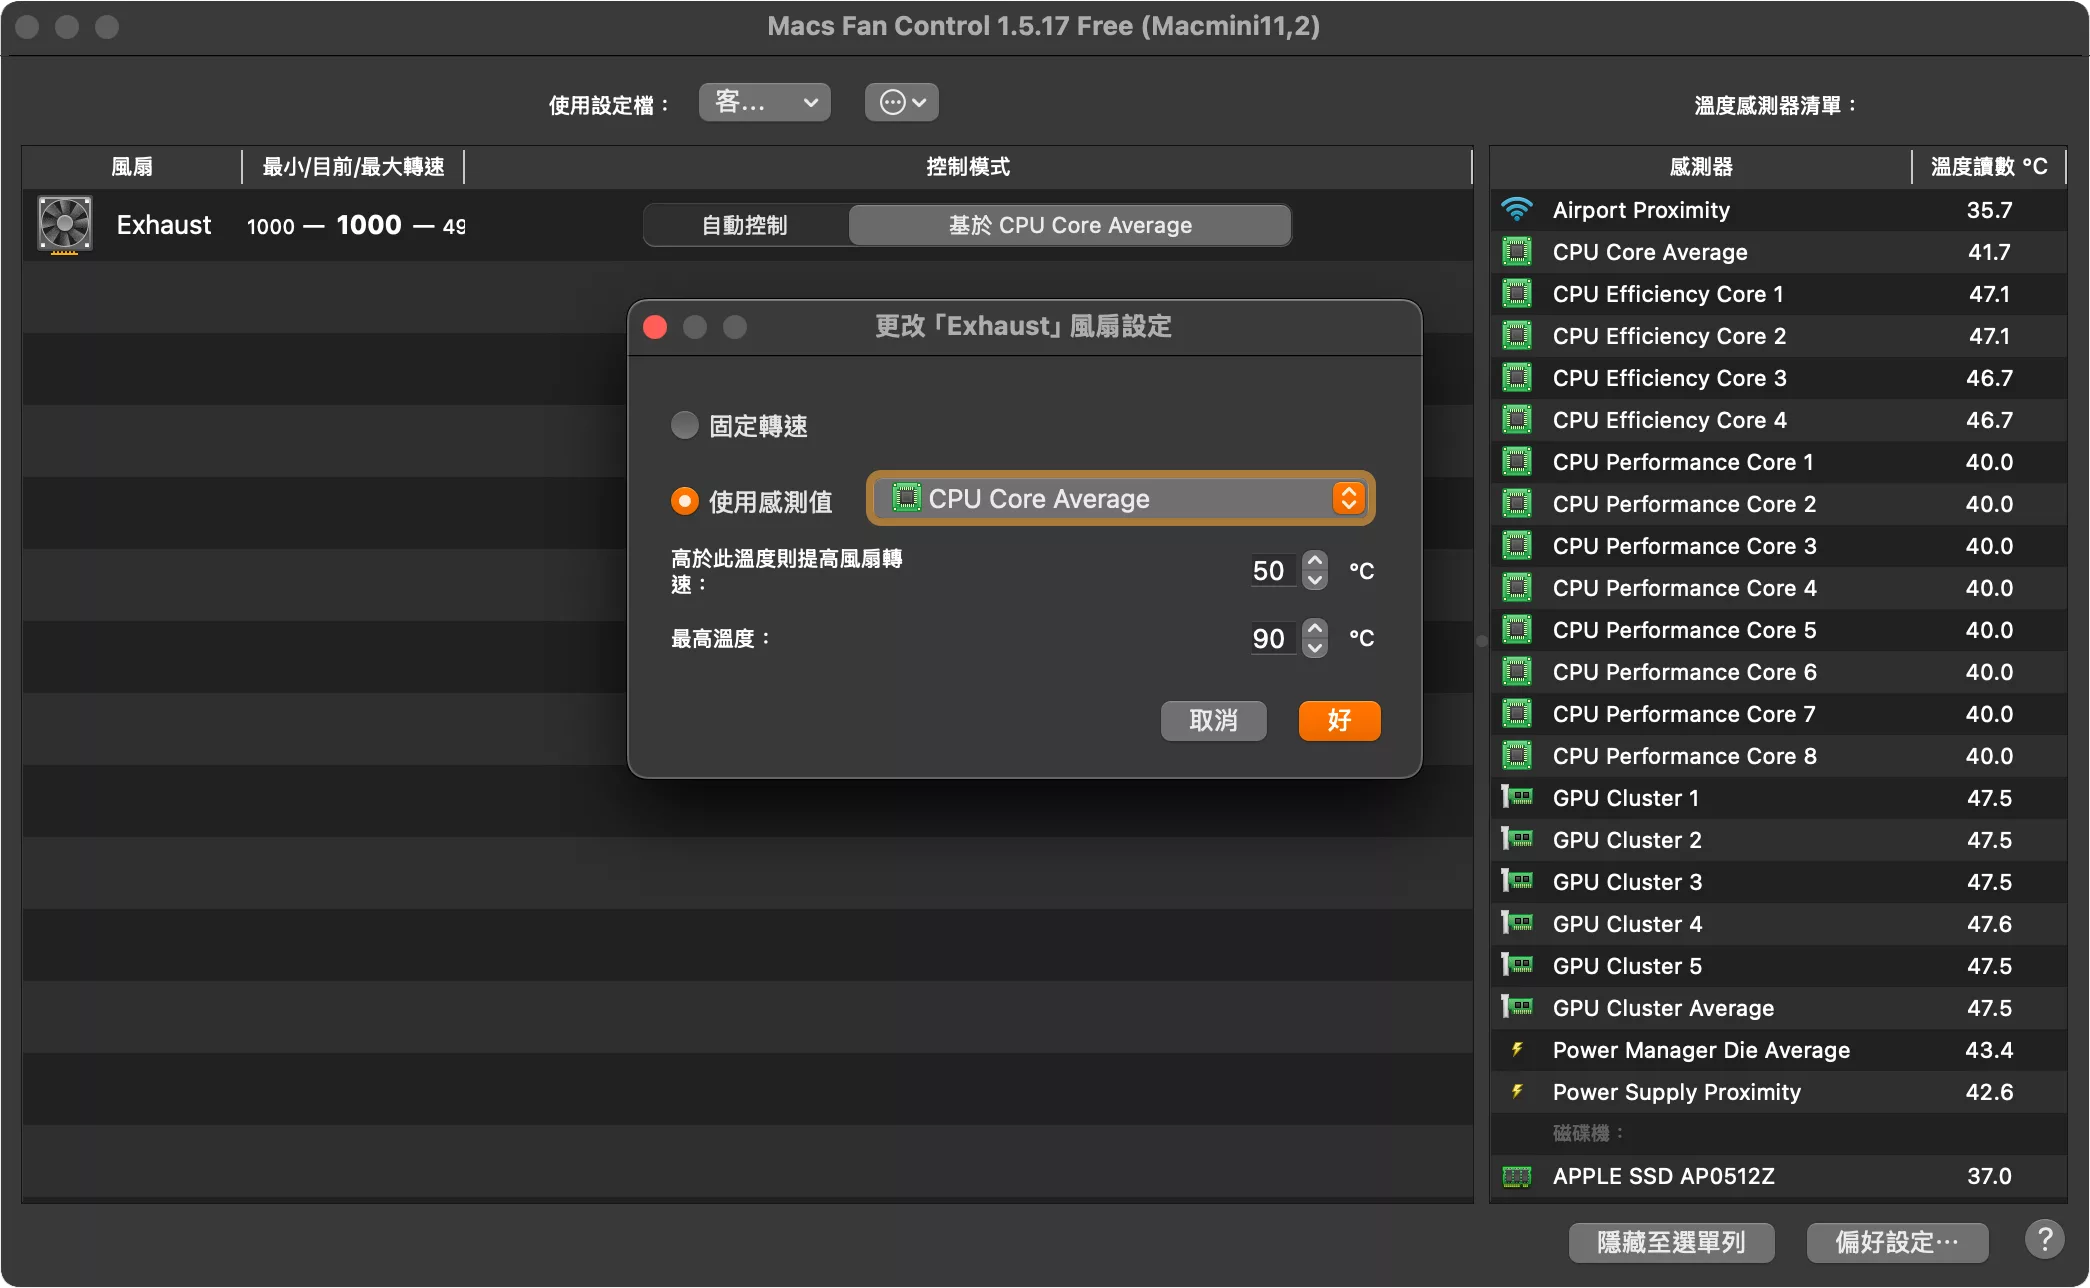This screenshot has height=1288, width=2090.
Task: Increase the 90°C max temperature stepper
Action: 1315,628
